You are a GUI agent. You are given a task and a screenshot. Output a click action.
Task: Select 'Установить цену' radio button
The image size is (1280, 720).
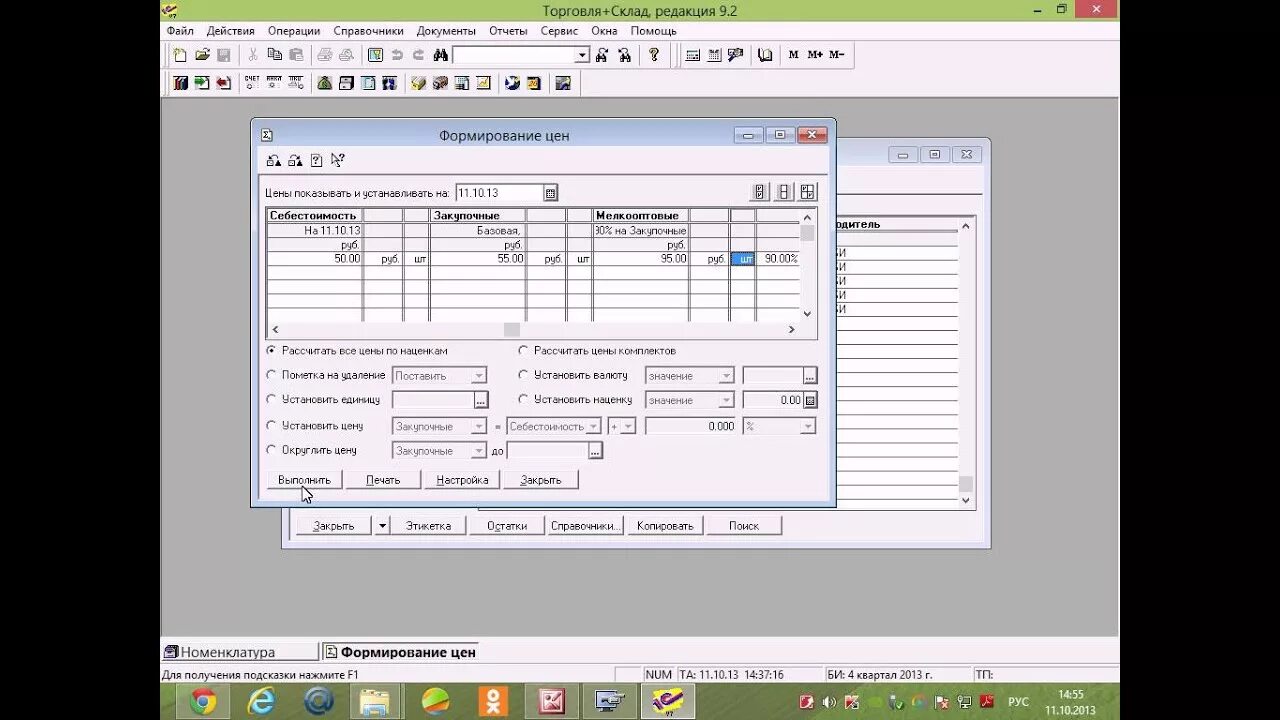click(x=271, y=425)
